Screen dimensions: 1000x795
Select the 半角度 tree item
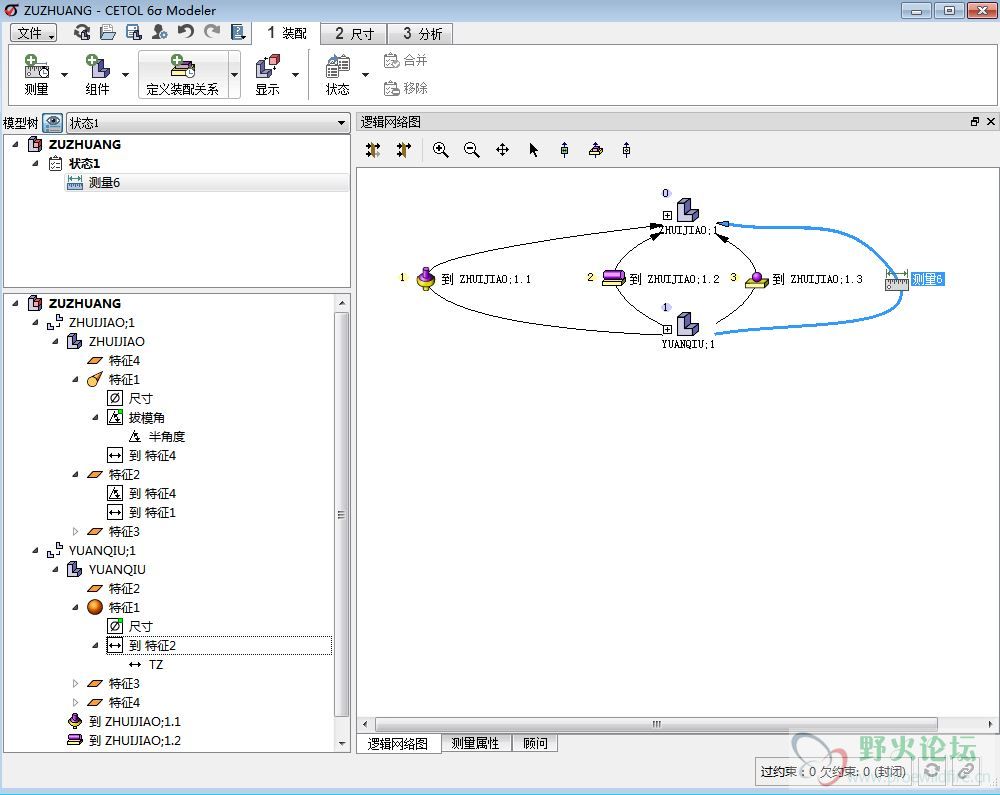166,437
